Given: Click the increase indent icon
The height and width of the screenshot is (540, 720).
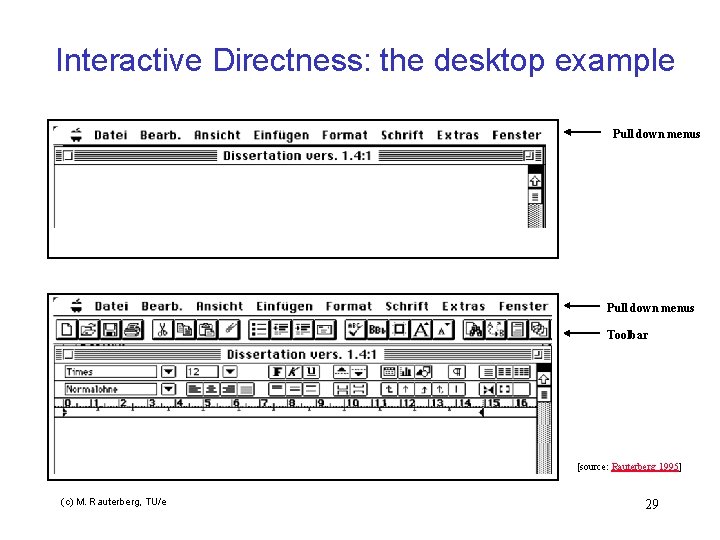Looking at the screenshot, I should pyautogui.click(x=303, y=329).
